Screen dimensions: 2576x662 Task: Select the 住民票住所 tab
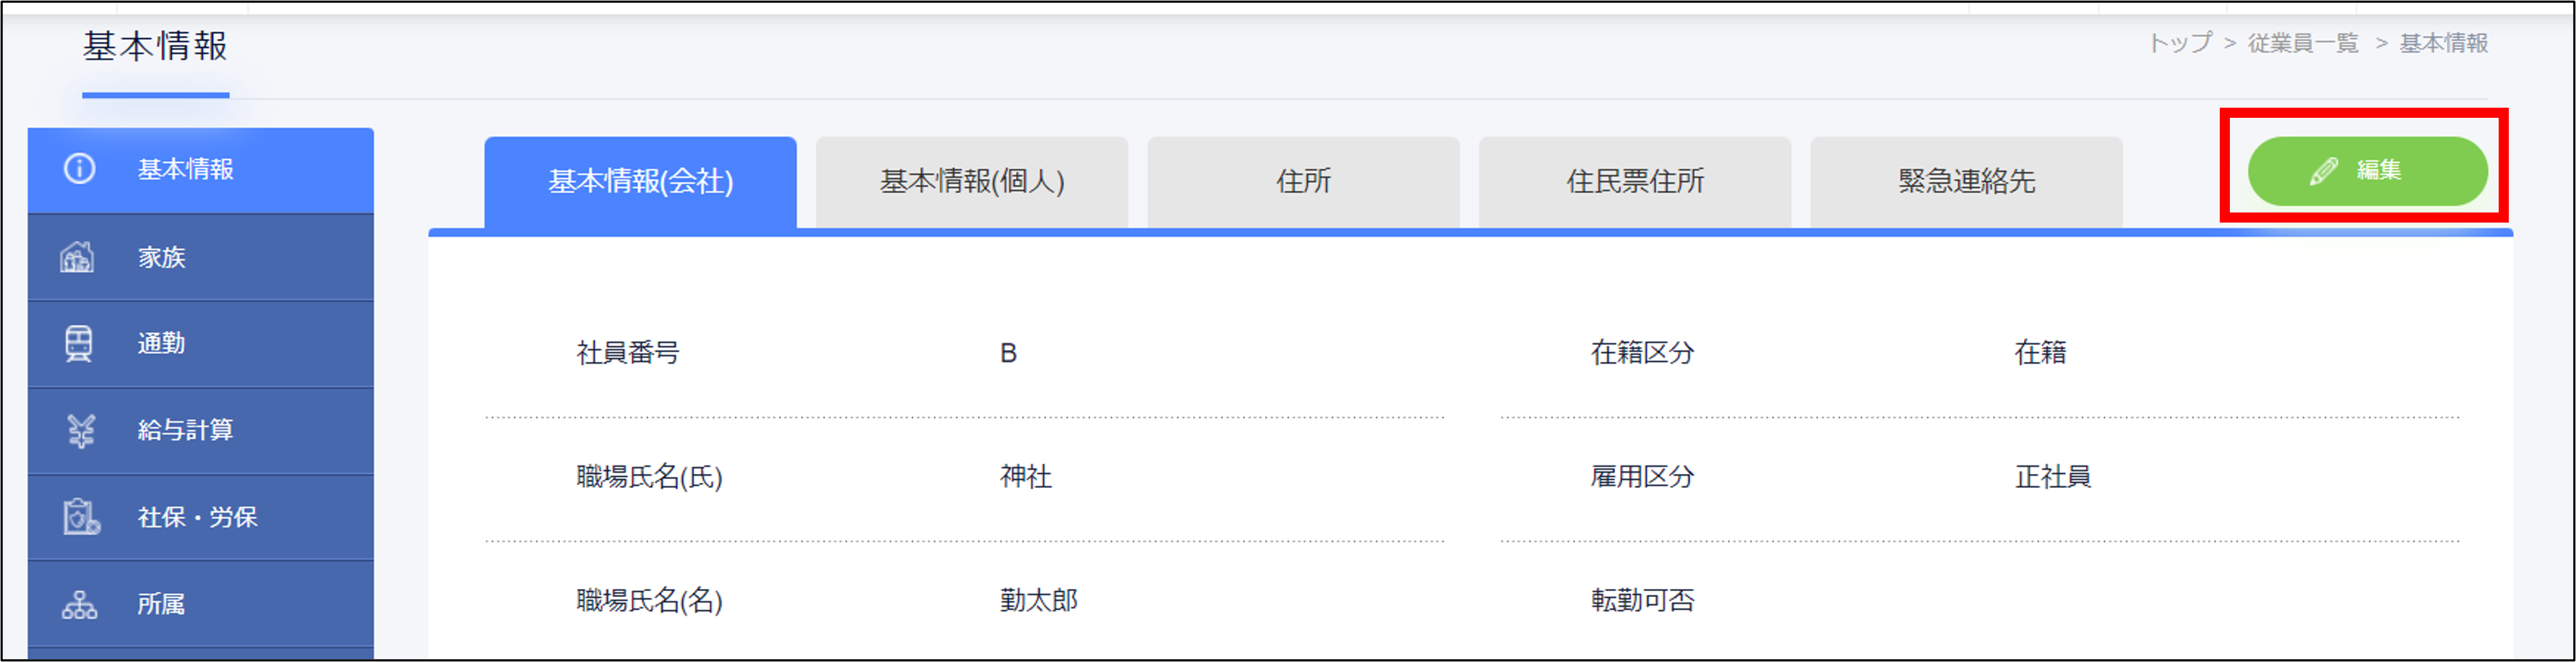(x=1634, y=182)
